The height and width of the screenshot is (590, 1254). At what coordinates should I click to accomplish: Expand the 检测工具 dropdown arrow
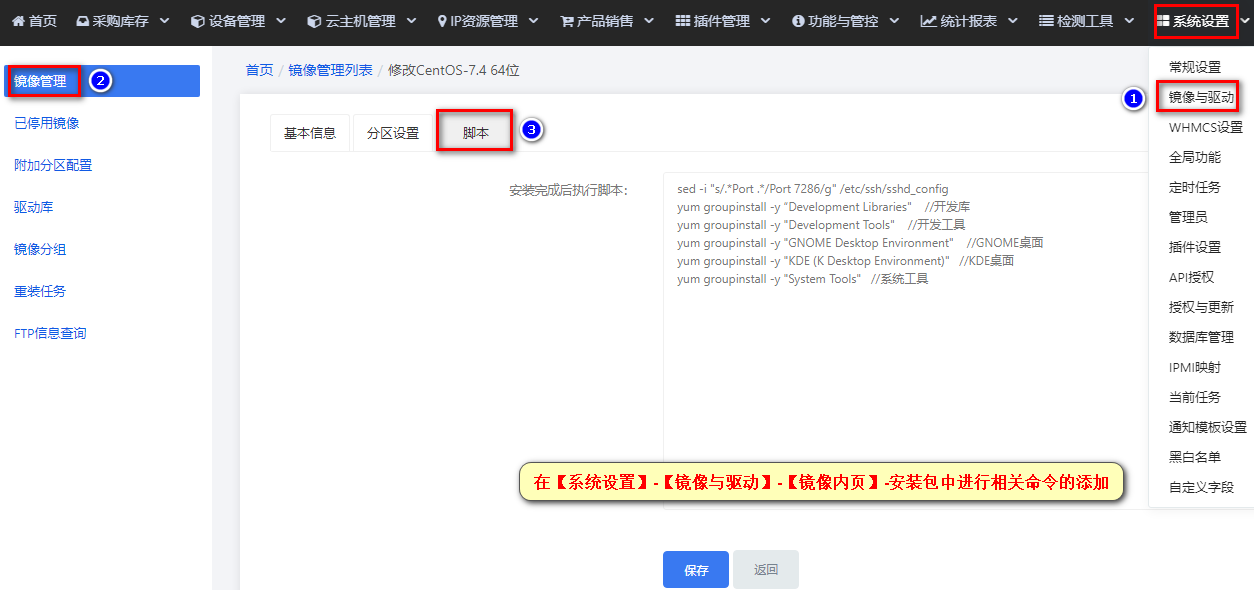[1130, 21]
